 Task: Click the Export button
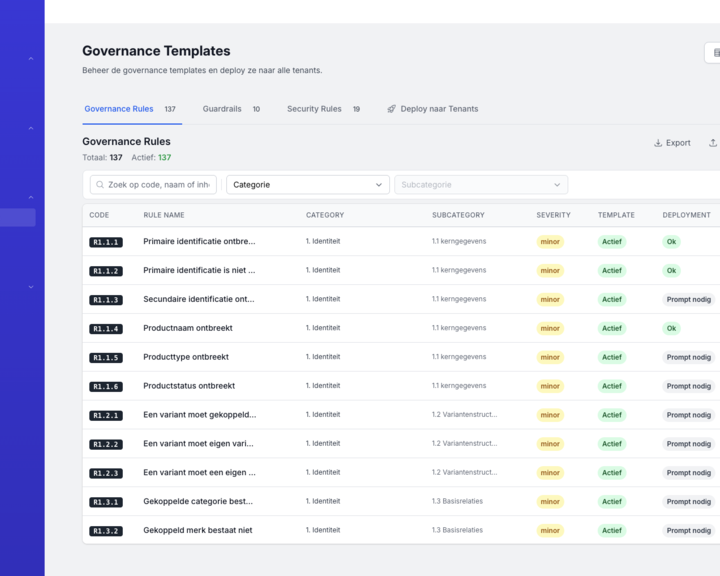pos(672,143)
